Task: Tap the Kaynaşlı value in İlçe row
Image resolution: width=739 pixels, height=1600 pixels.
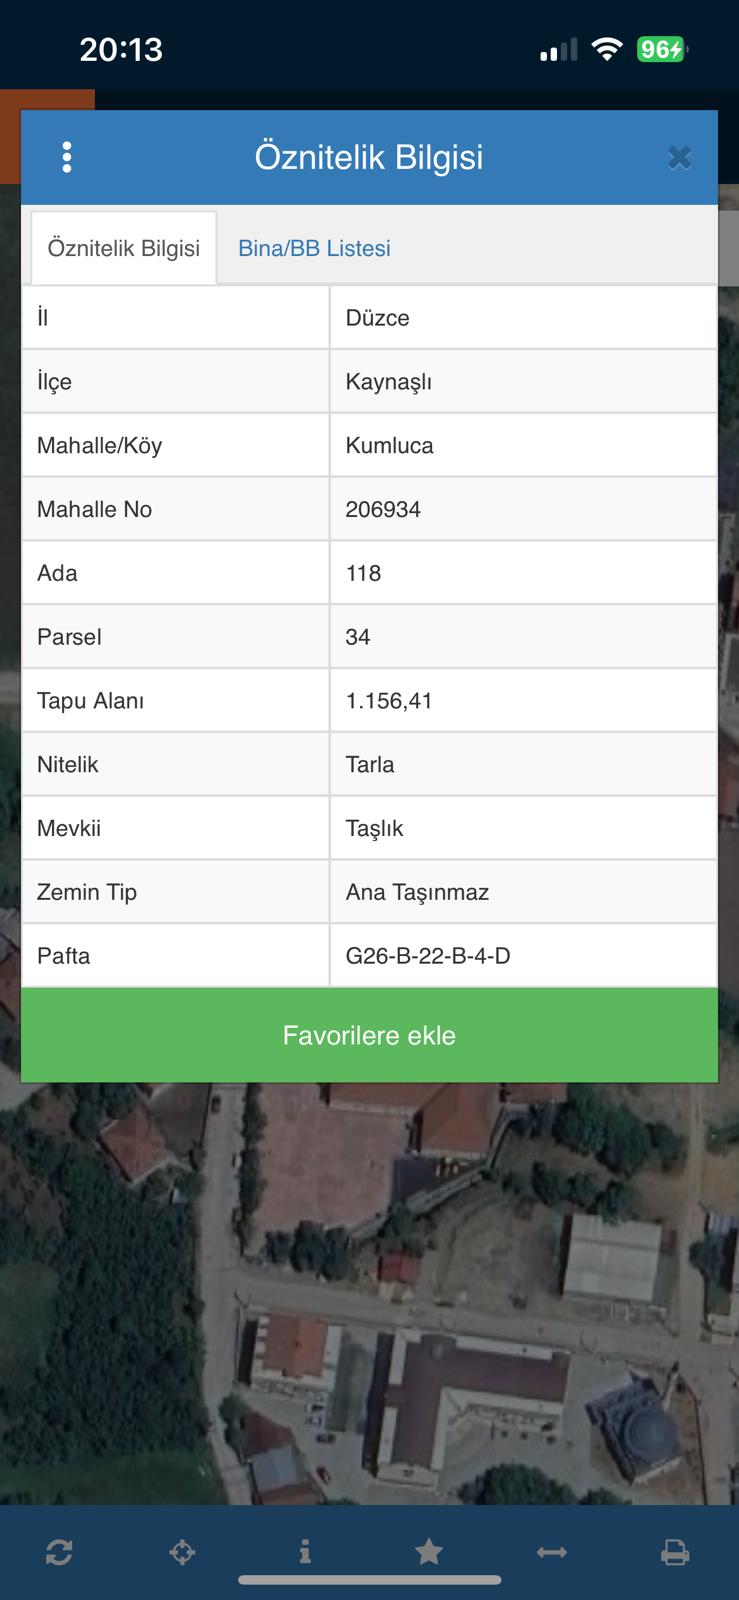Action: pyautogui.click(x=388, y=382)
